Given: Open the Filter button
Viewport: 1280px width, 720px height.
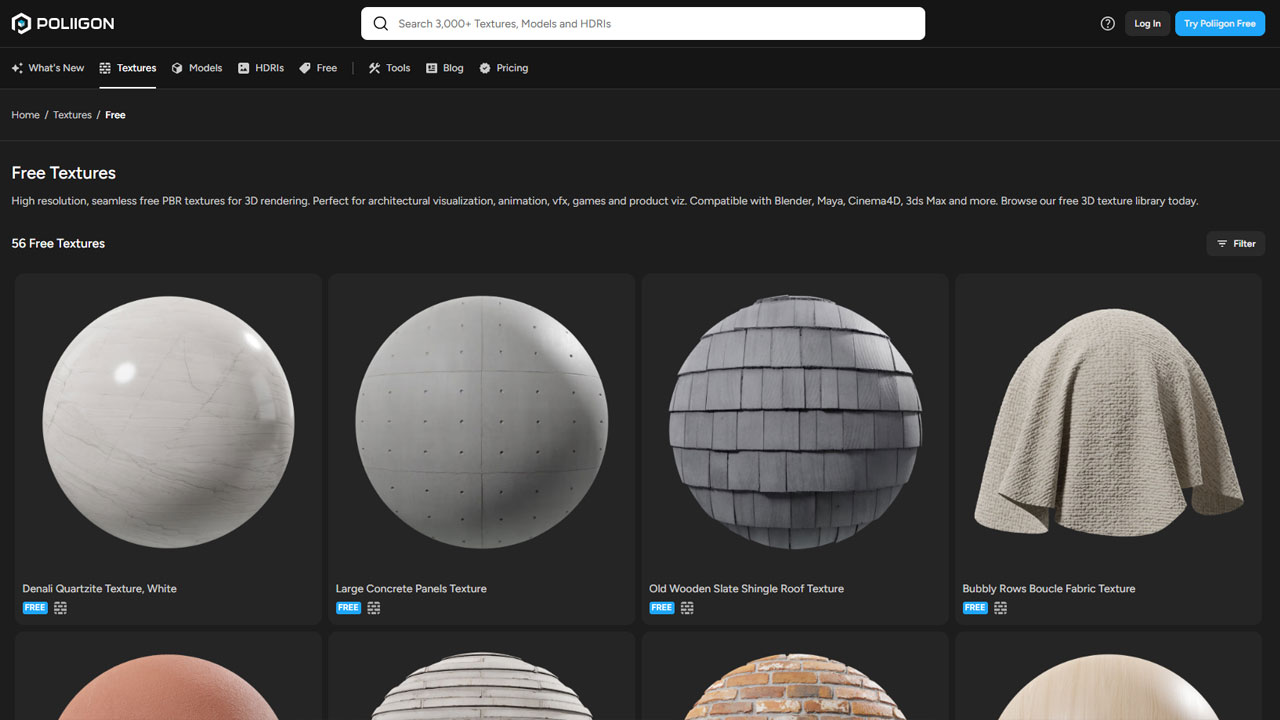Looking at the screenshot, I should point(1236,244).
